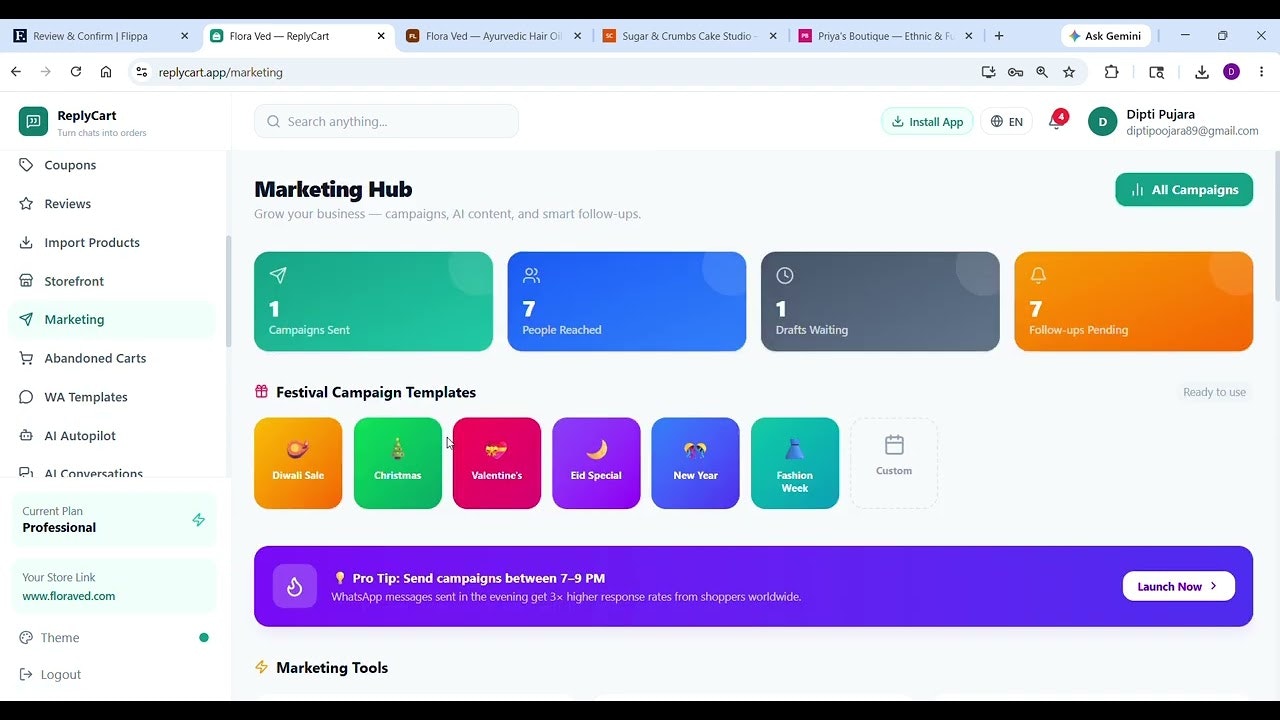The width and height of the screenshot is (1280, 720).
Task: Switch to Priya's Boutique tab
Action: (x=886, y=36)
